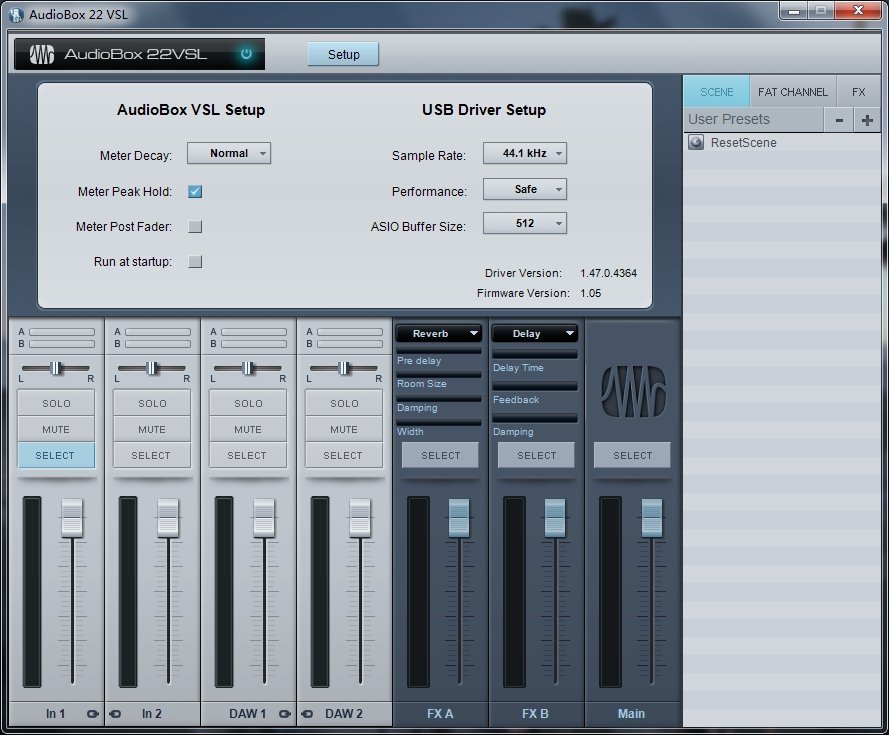Select the In 1 channel
The image size is (889, 735).
pos(57,455)
